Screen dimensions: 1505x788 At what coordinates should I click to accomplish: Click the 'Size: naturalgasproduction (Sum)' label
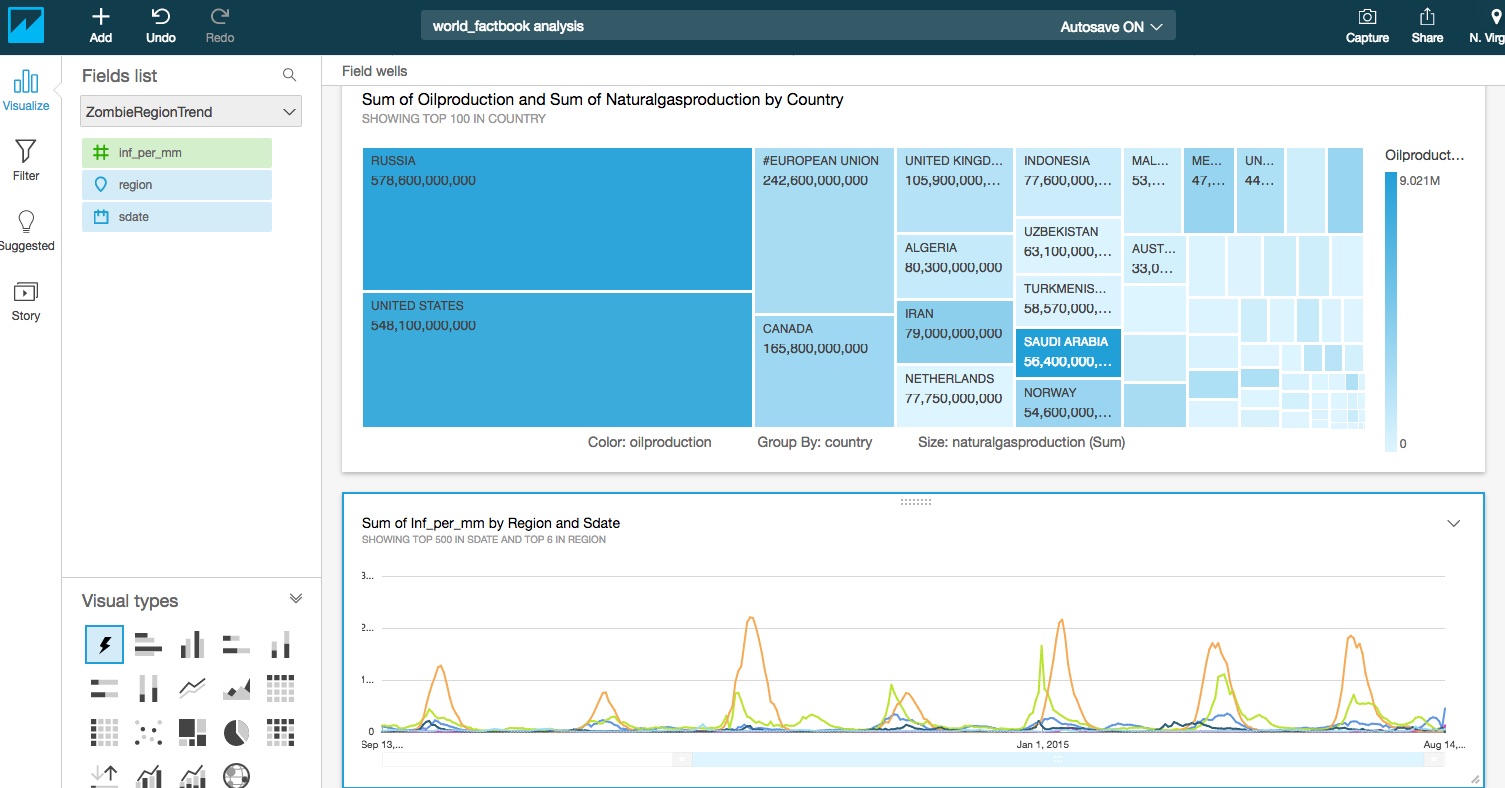1021,442
